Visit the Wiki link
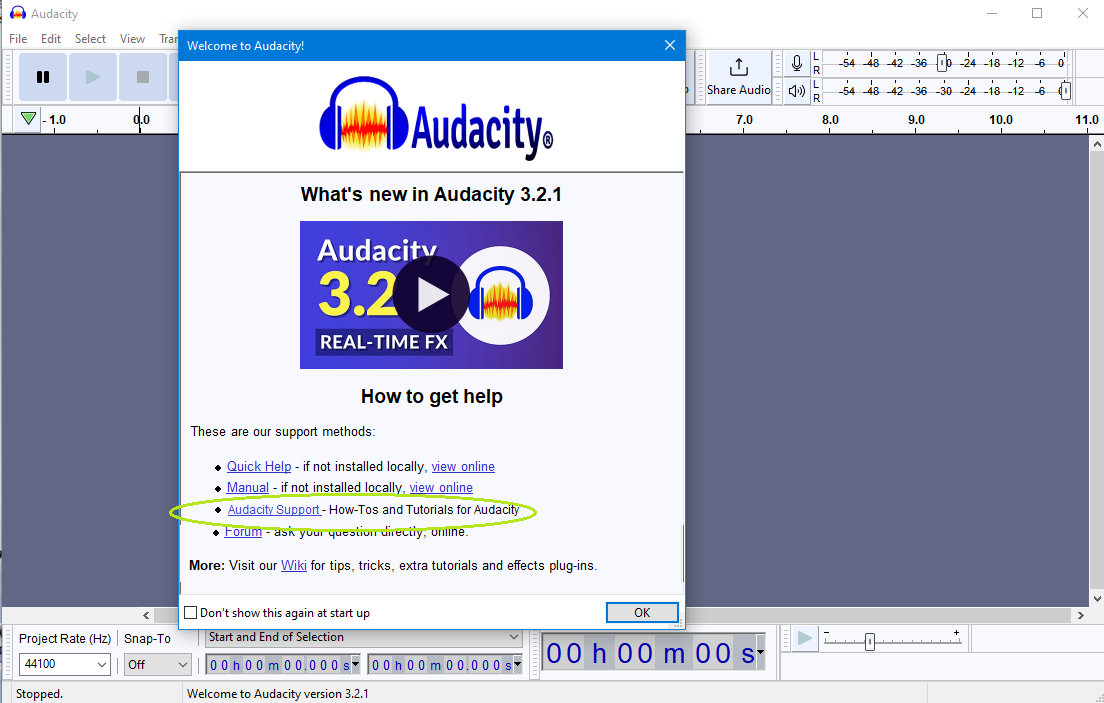Image resolution: width=1104 pixels, height=703 pixels. [x=294, y=565]
